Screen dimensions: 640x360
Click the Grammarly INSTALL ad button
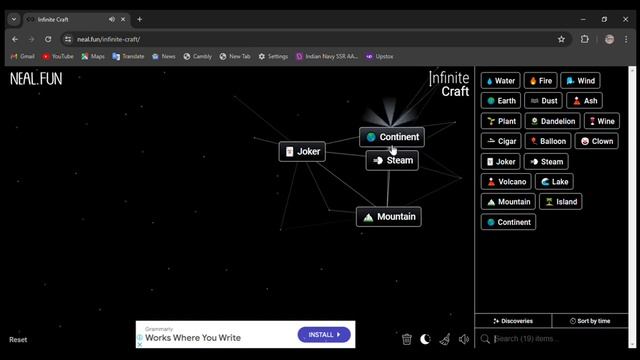[x=324, y=335]
